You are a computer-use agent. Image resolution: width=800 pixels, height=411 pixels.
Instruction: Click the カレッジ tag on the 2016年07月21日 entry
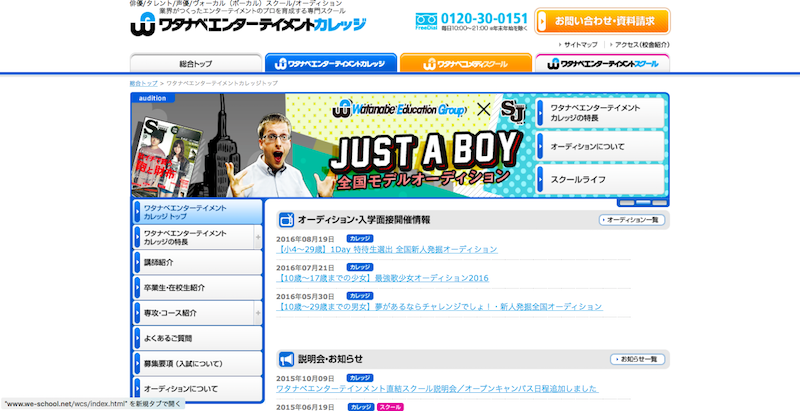tap(360, 268)
